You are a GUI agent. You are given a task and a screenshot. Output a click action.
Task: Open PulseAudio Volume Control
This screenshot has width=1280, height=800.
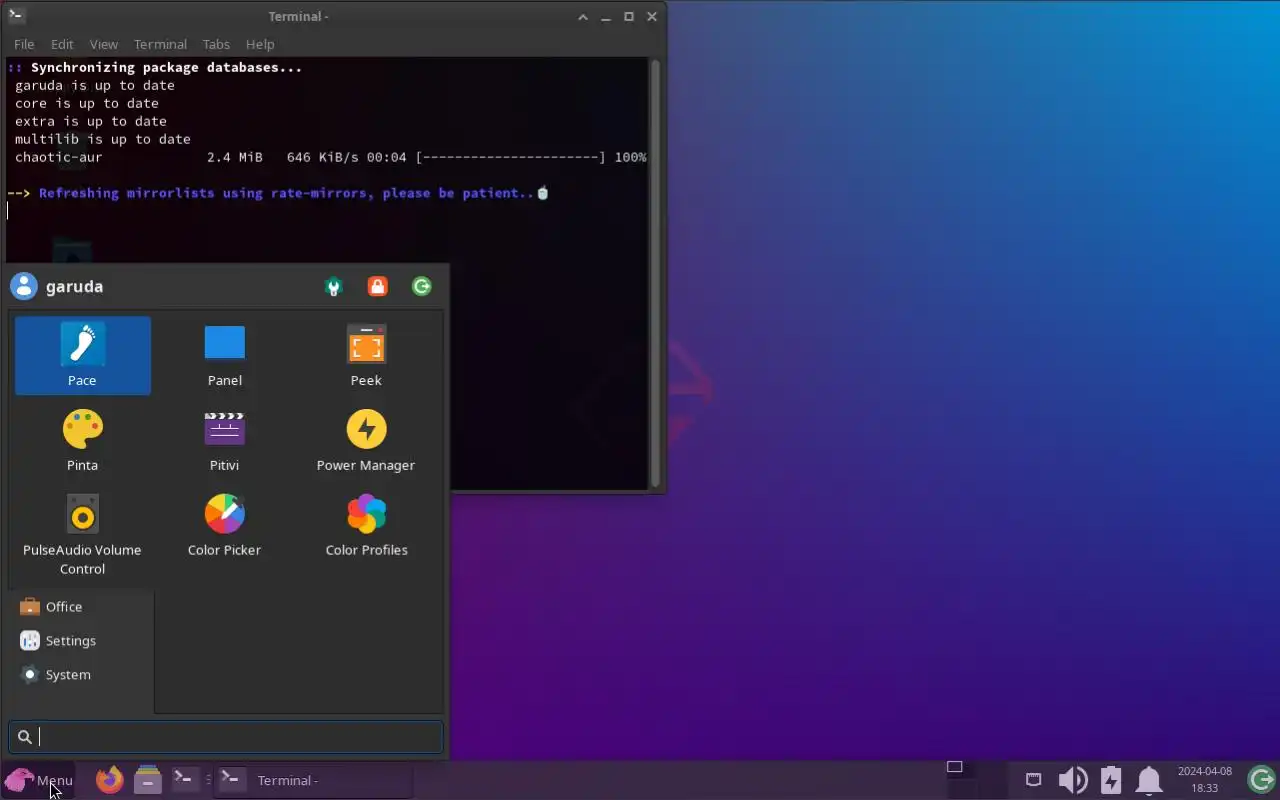(x=82, y=534)
